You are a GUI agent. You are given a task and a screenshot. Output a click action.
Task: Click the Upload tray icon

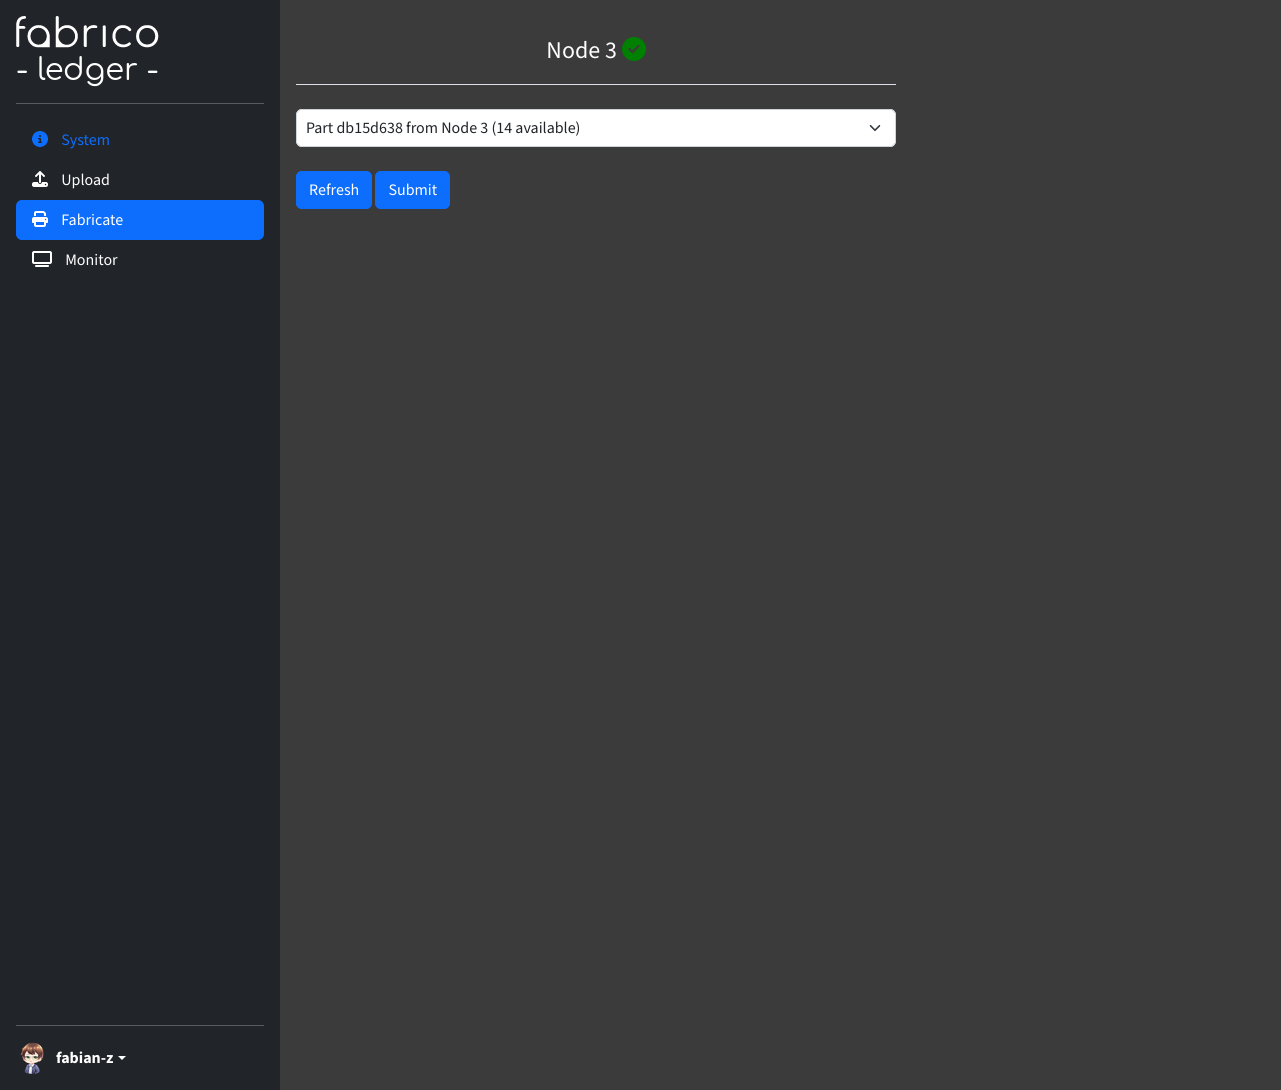click(40, 179)
